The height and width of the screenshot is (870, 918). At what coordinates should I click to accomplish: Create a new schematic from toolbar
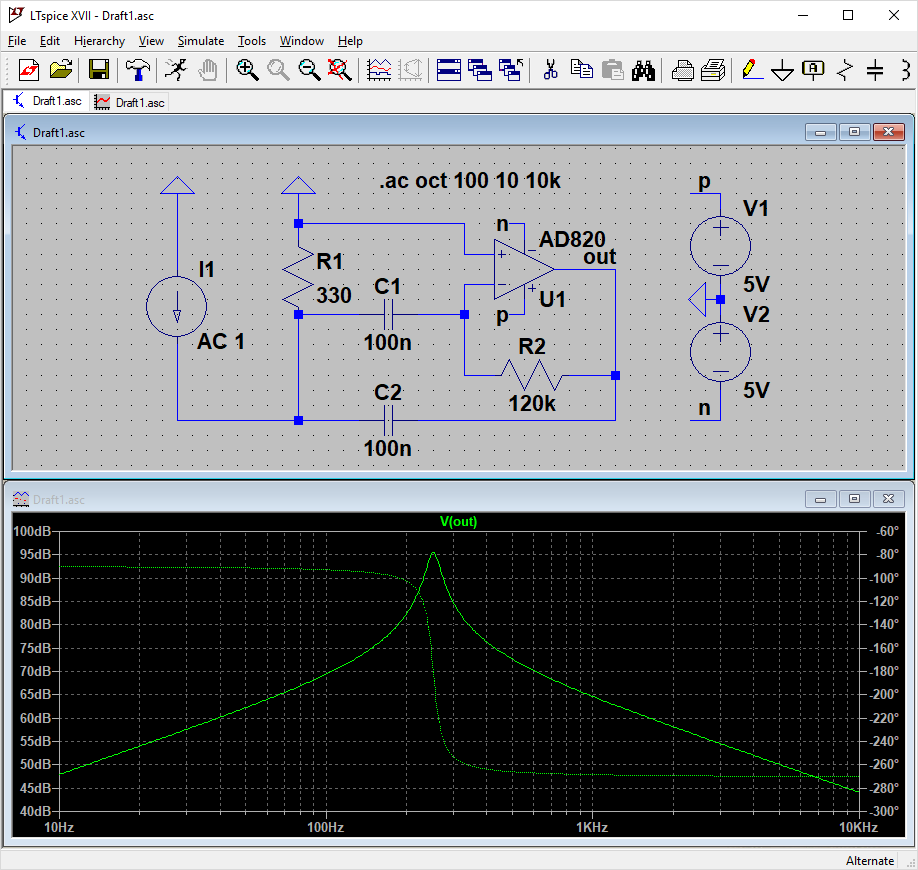[x=29, y=70]
